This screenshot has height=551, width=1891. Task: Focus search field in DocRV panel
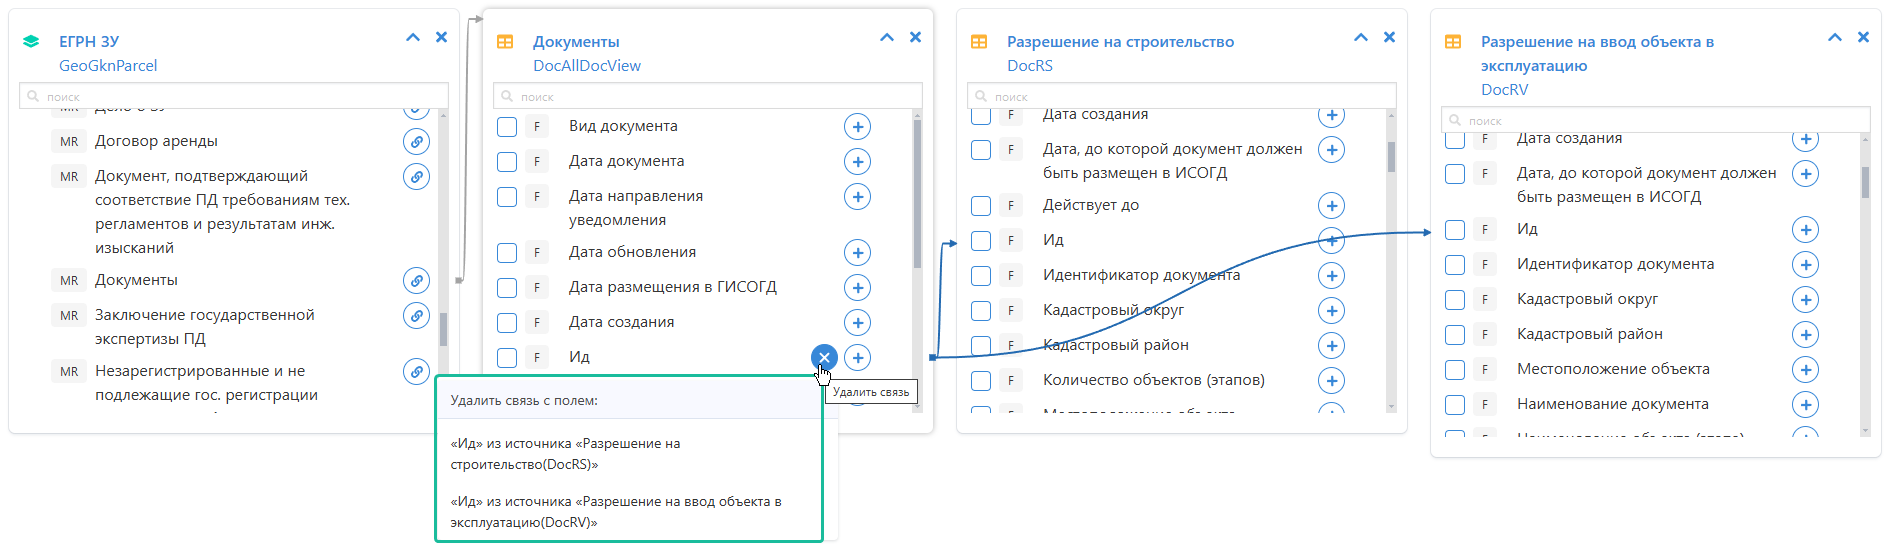click(1656, 120)
